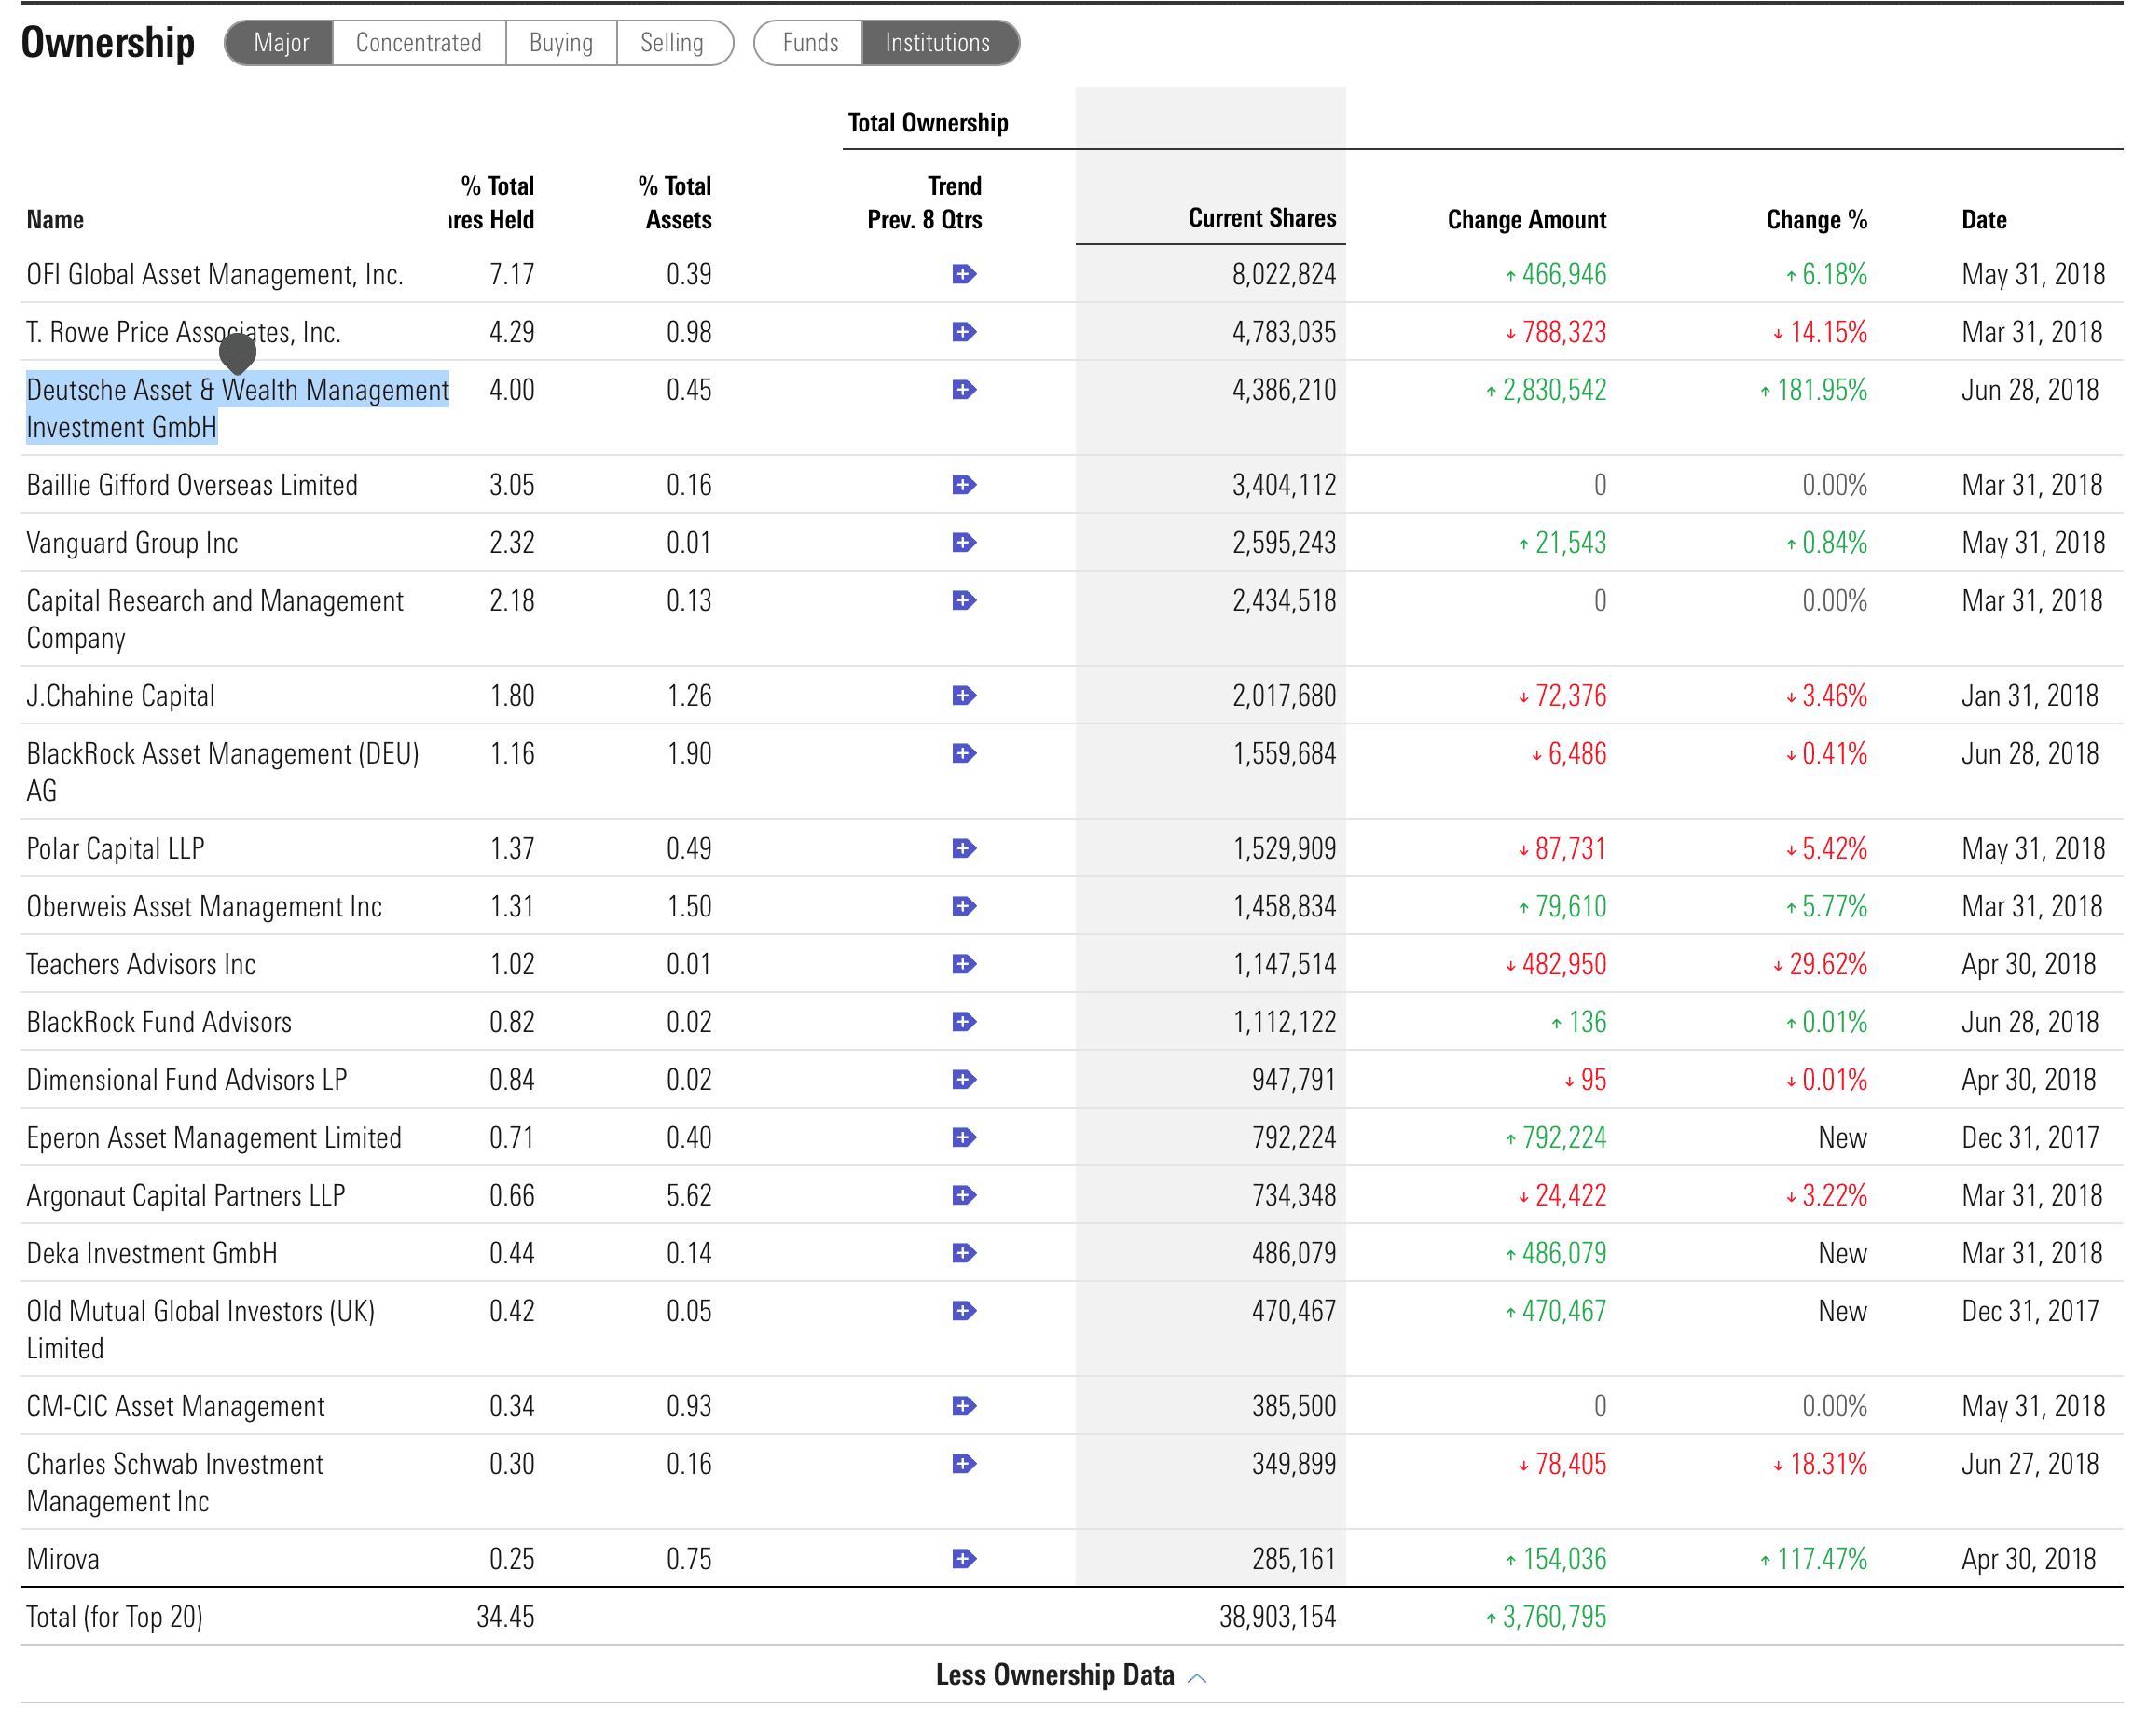Click trend arrow icon for OFI Global Asset Management
Image resolution: width=2133 pixels, height=1736 pixels.
tap(963, 274)
